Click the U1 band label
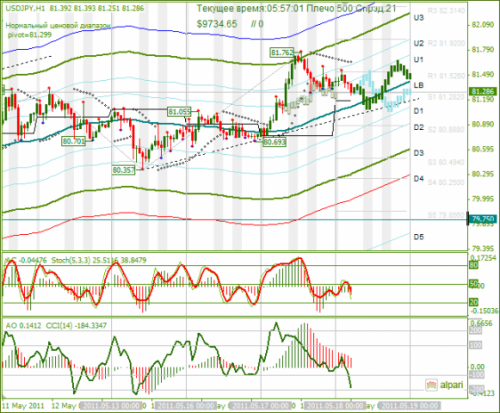The image size is (500, 413). 419,60
